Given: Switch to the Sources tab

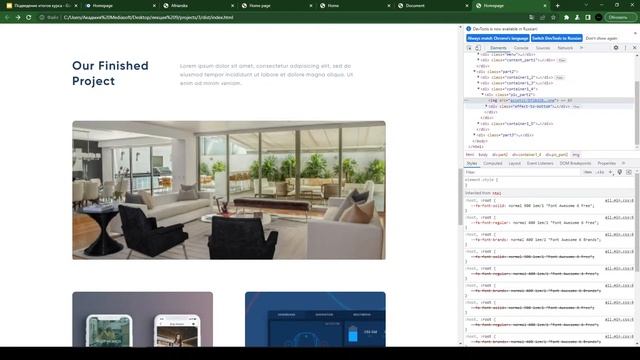Looking at the screenshot, I should point(543,48).
